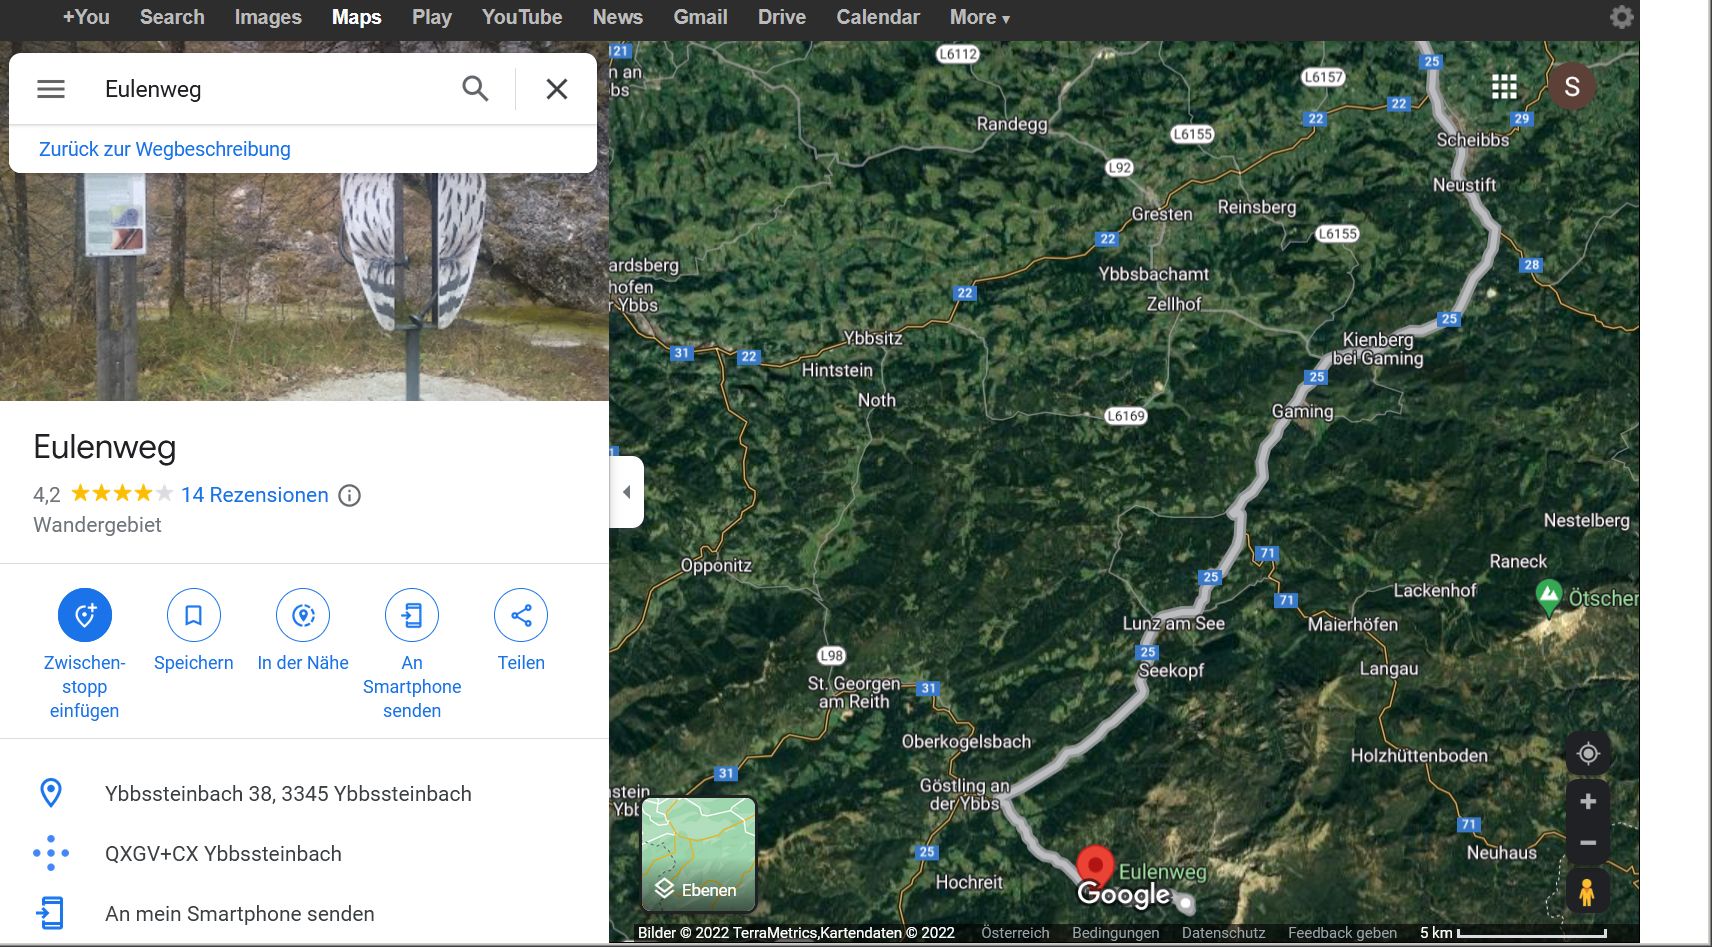
Task: Click the Zwischenstopp einfügen icon
Action: coord(85,615)
